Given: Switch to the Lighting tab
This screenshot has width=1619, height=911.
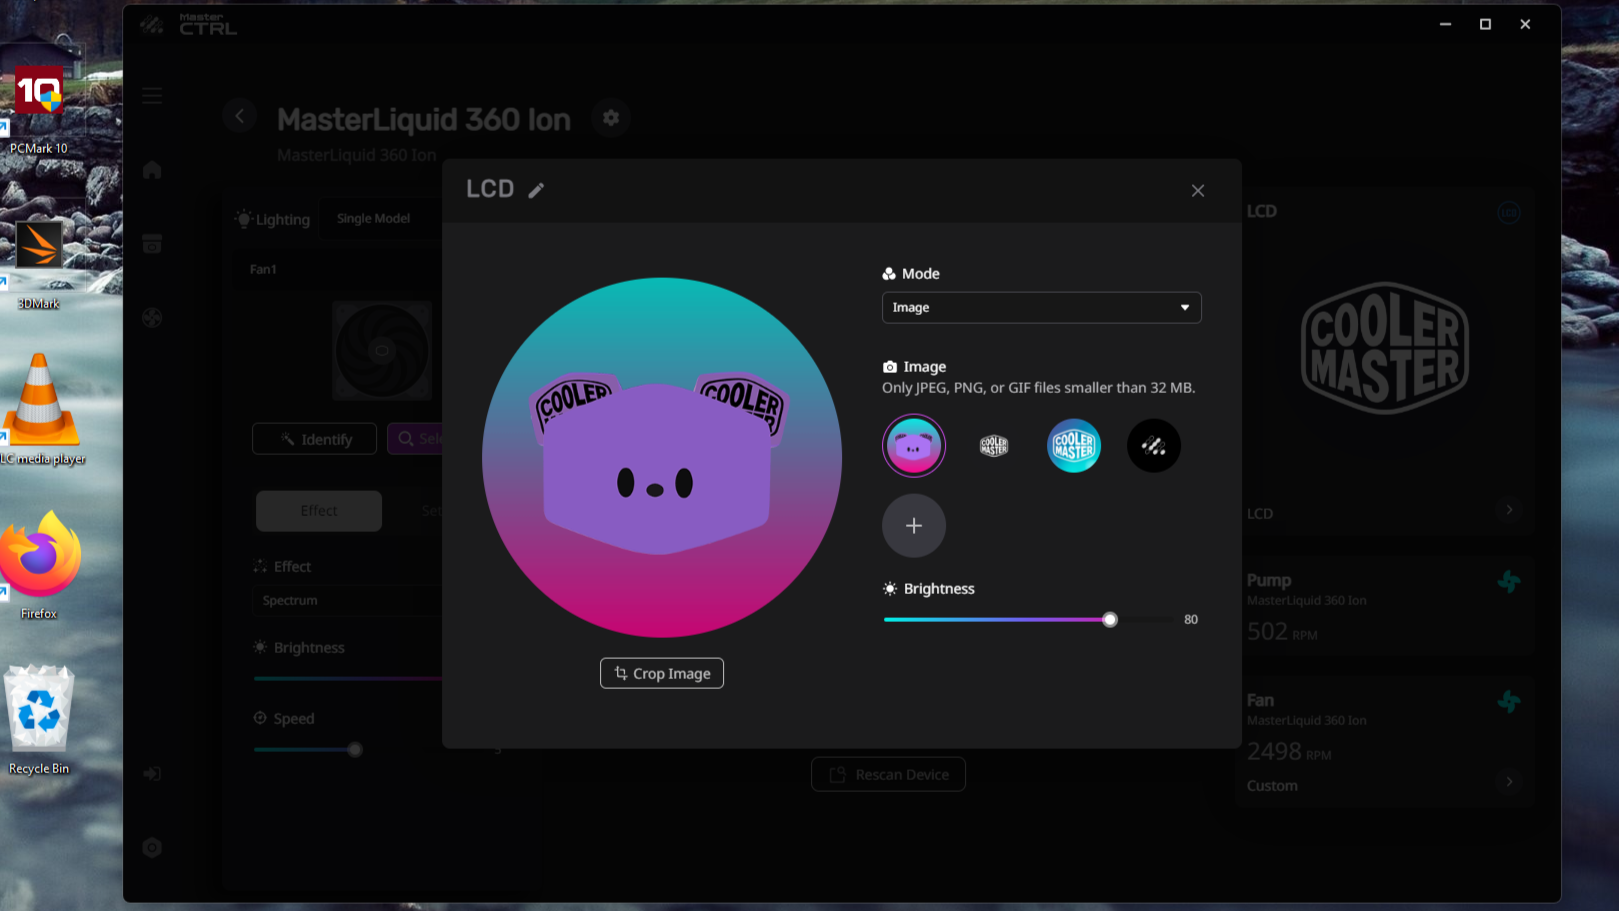Looking at the screenshot, I should point(273,219).
